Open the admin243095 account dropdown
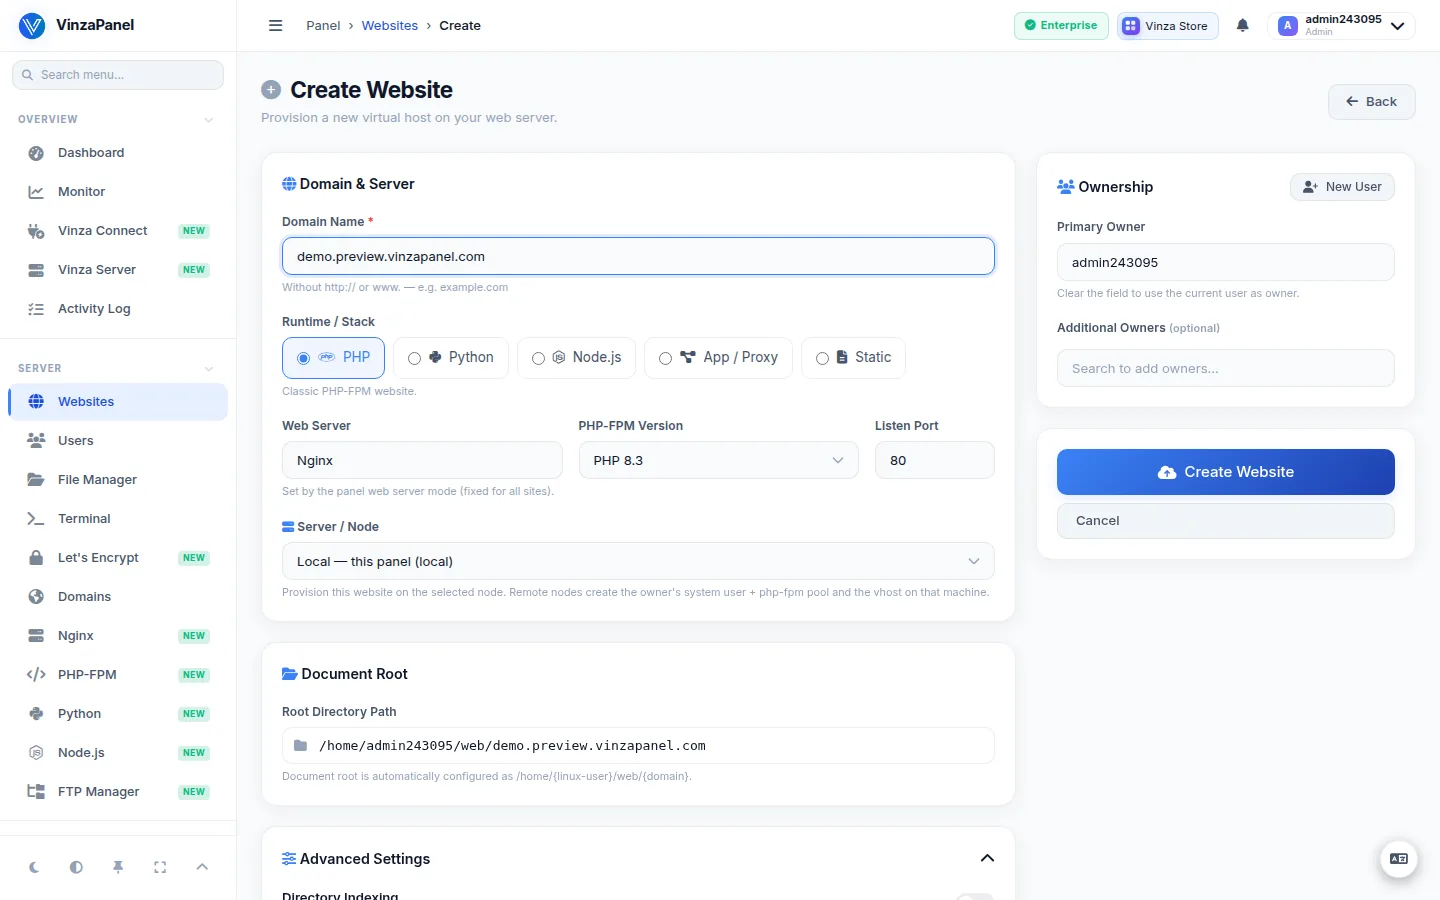The image size is (1440, 900). point(1342,26)
